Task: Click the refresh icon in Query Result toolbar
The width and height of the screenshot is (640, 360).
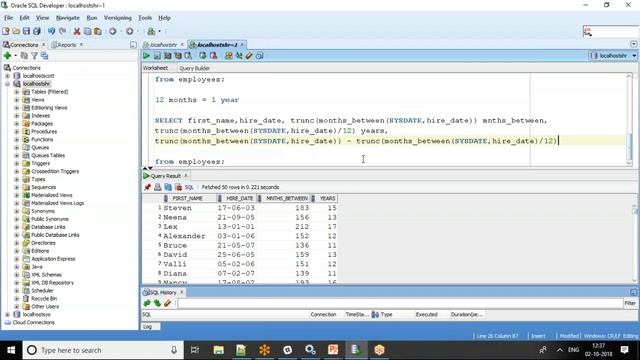Action: pos(168,187)
